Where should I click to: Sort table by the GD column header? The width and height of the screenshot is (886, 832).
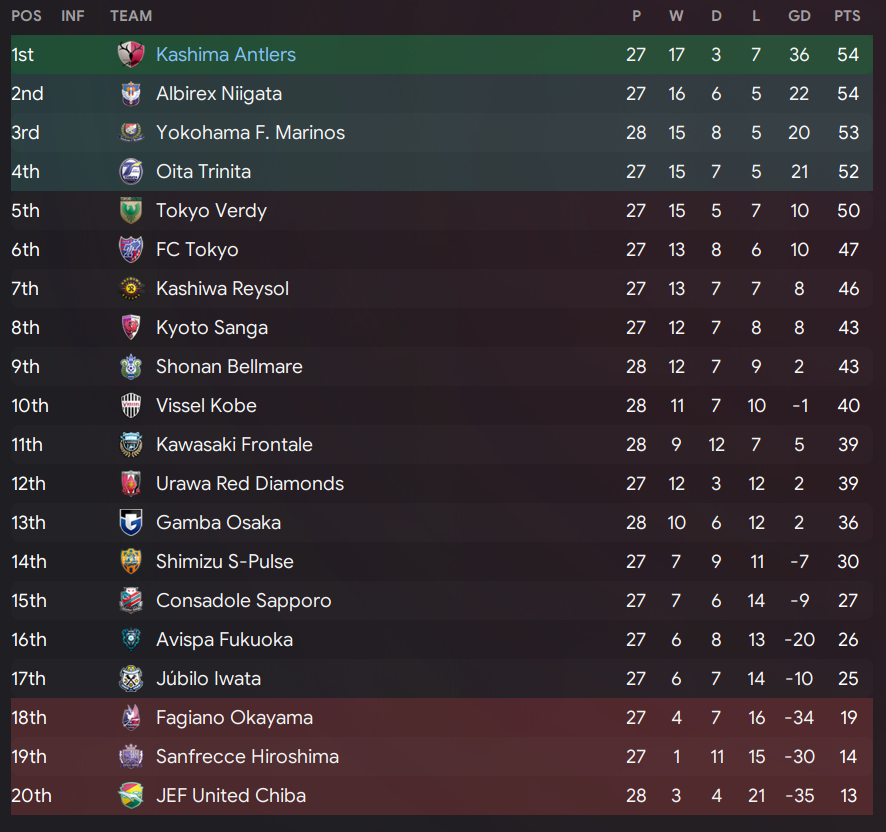(x=799, y=16)
